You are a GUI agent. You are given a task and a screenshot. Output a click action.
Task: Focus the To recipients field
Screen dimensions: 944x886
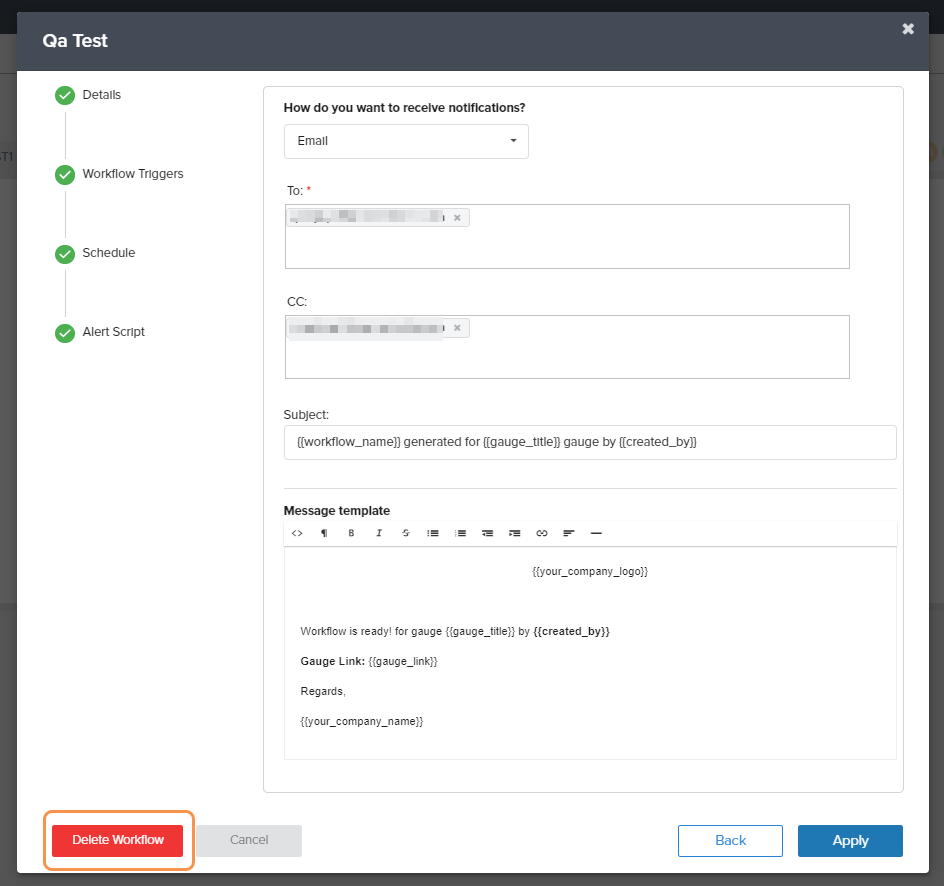567,237
